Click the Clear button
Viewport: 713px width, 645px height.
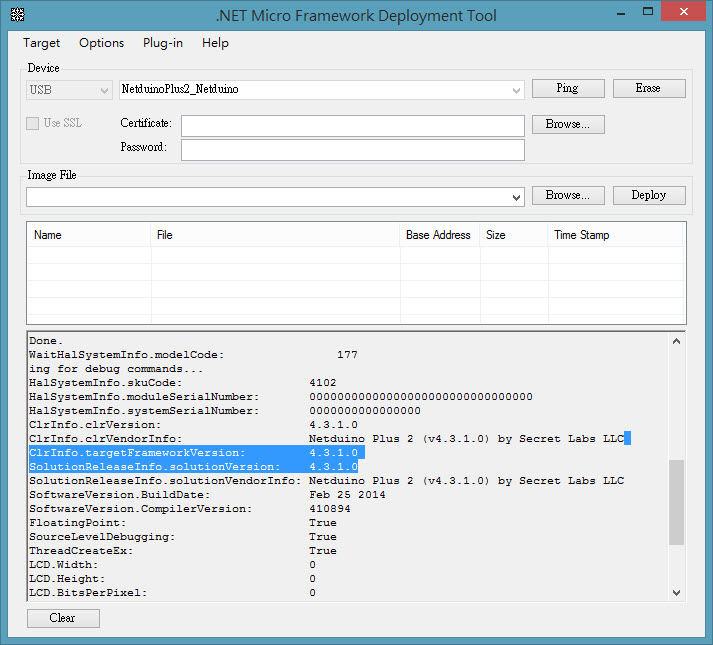coord(63,618)
